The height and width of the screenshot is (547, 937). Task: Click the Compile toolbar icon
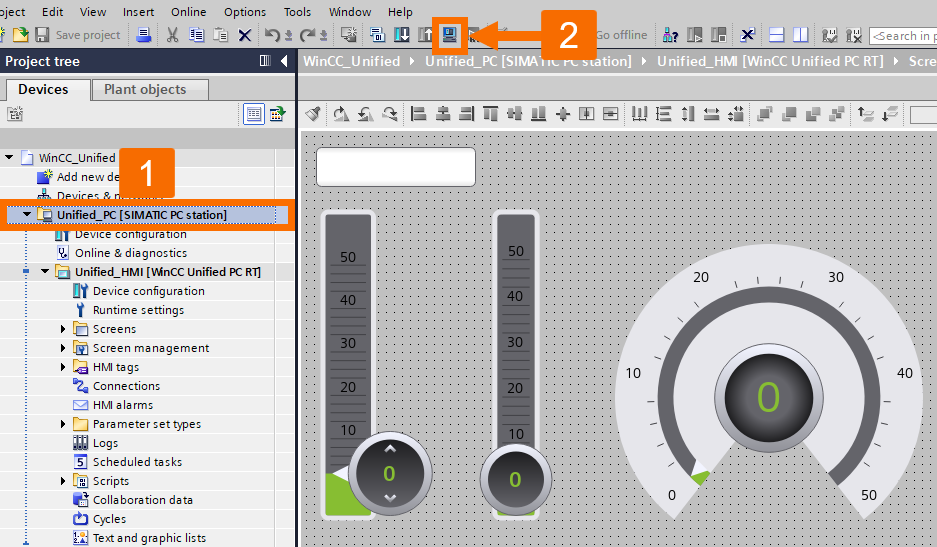pos(377,35)
